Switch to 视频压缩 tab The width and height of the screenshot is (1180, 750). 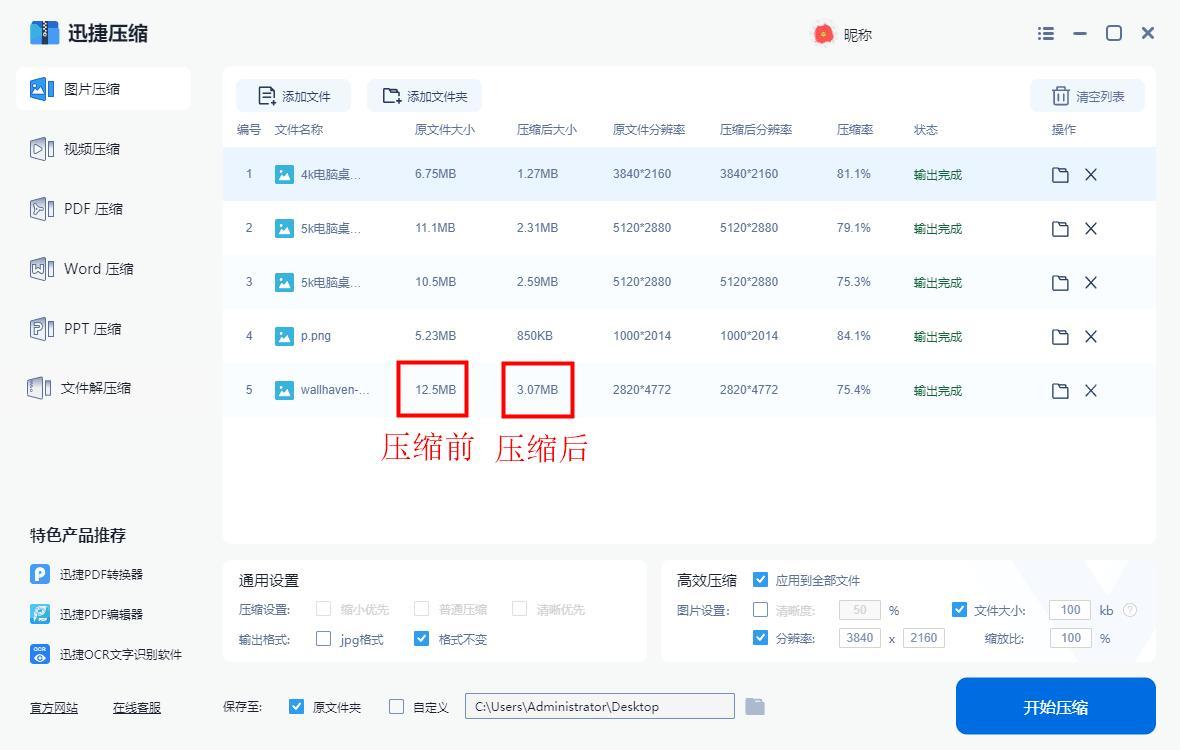click(91, 149)
